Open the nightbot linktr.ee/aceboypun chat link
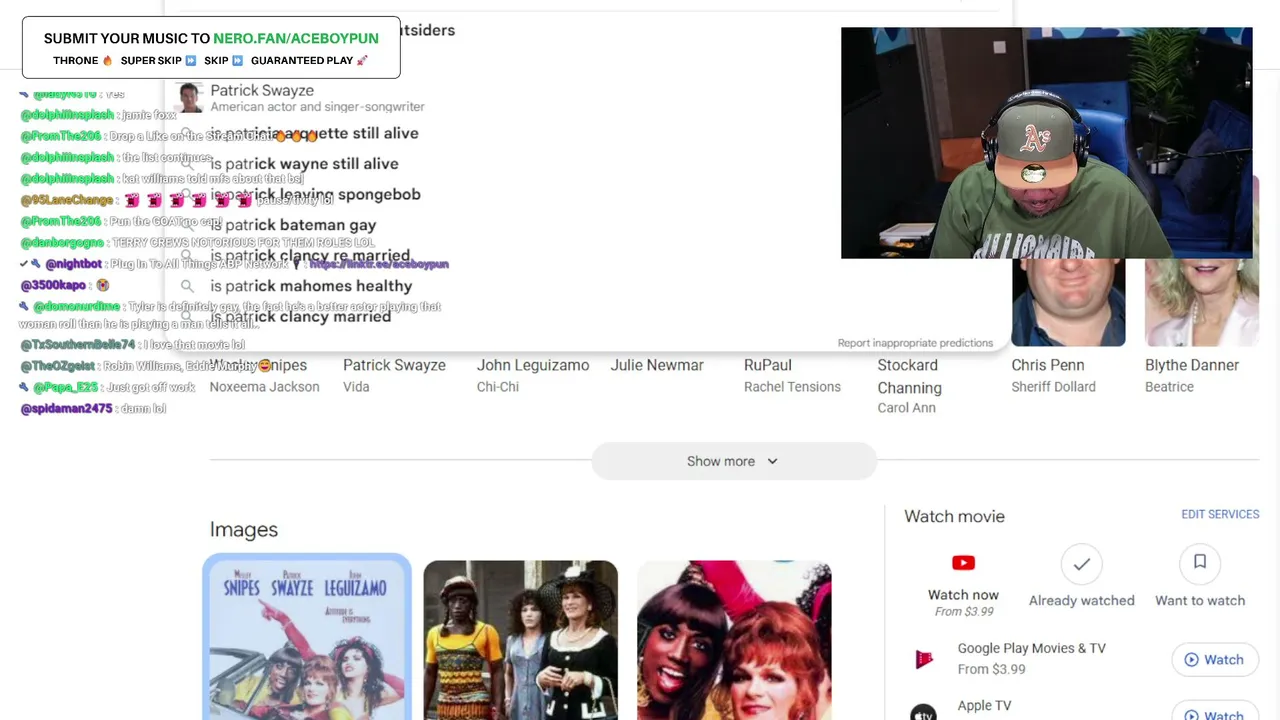The image size is (1280, 720). 379,264
